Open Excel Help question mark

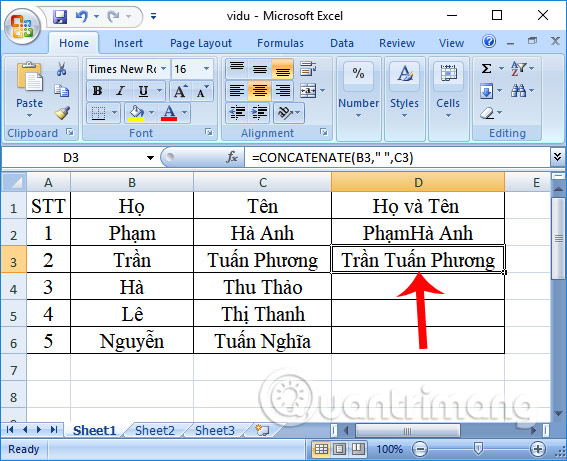(x=489, y=42)
